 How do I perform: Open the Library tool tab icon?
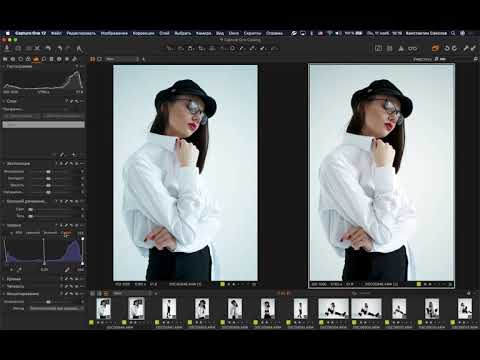pos(5,59)
